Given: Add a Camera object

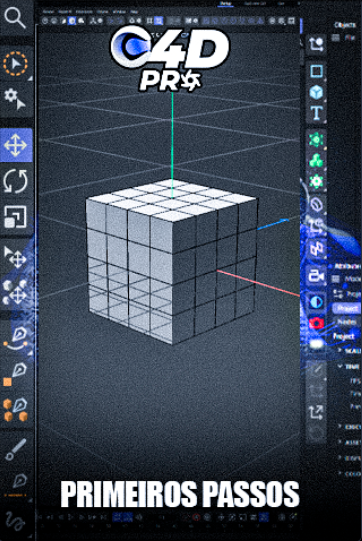Looking at the screenshot, I should coord(316,276).
